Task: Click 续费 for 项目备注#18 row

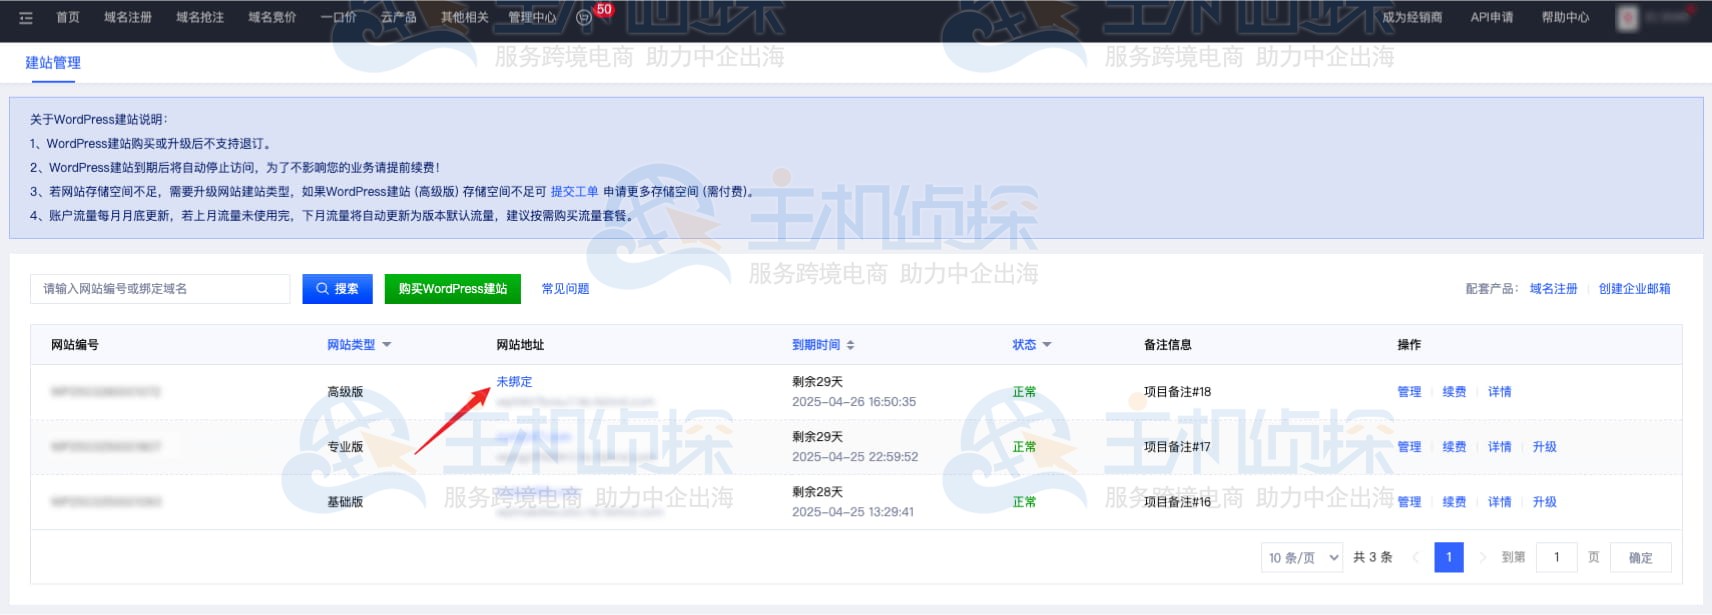Action: (1454, 392)
